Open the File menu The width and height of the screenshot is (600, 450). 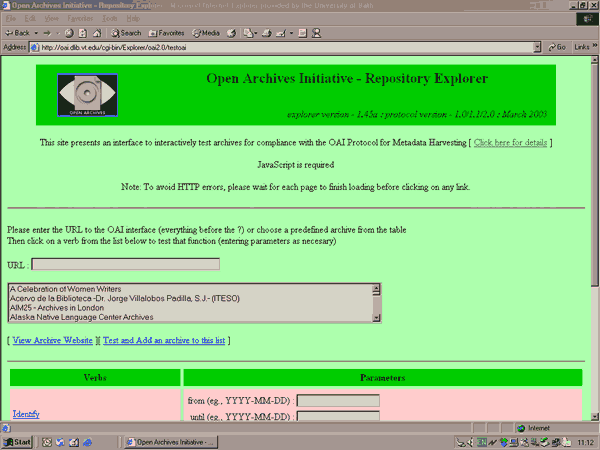click(x=10, y=19)
